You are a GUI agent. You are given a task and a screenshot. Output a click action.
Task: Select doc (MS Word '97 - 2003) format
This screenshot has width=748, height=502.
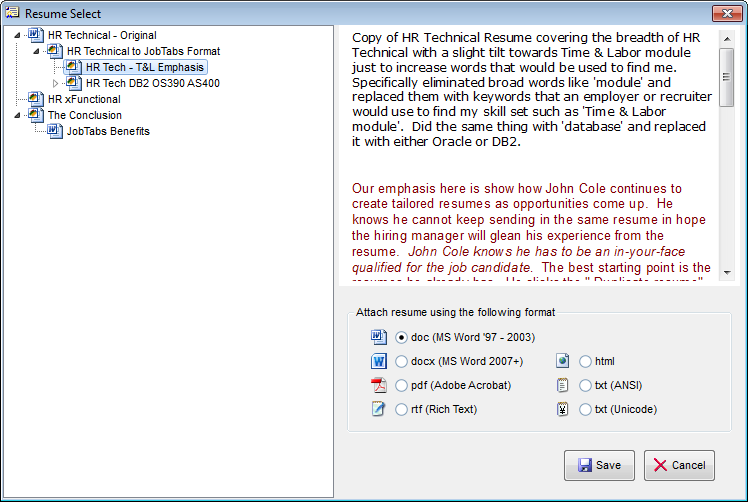pyautogui.click(x=401, y=338)
